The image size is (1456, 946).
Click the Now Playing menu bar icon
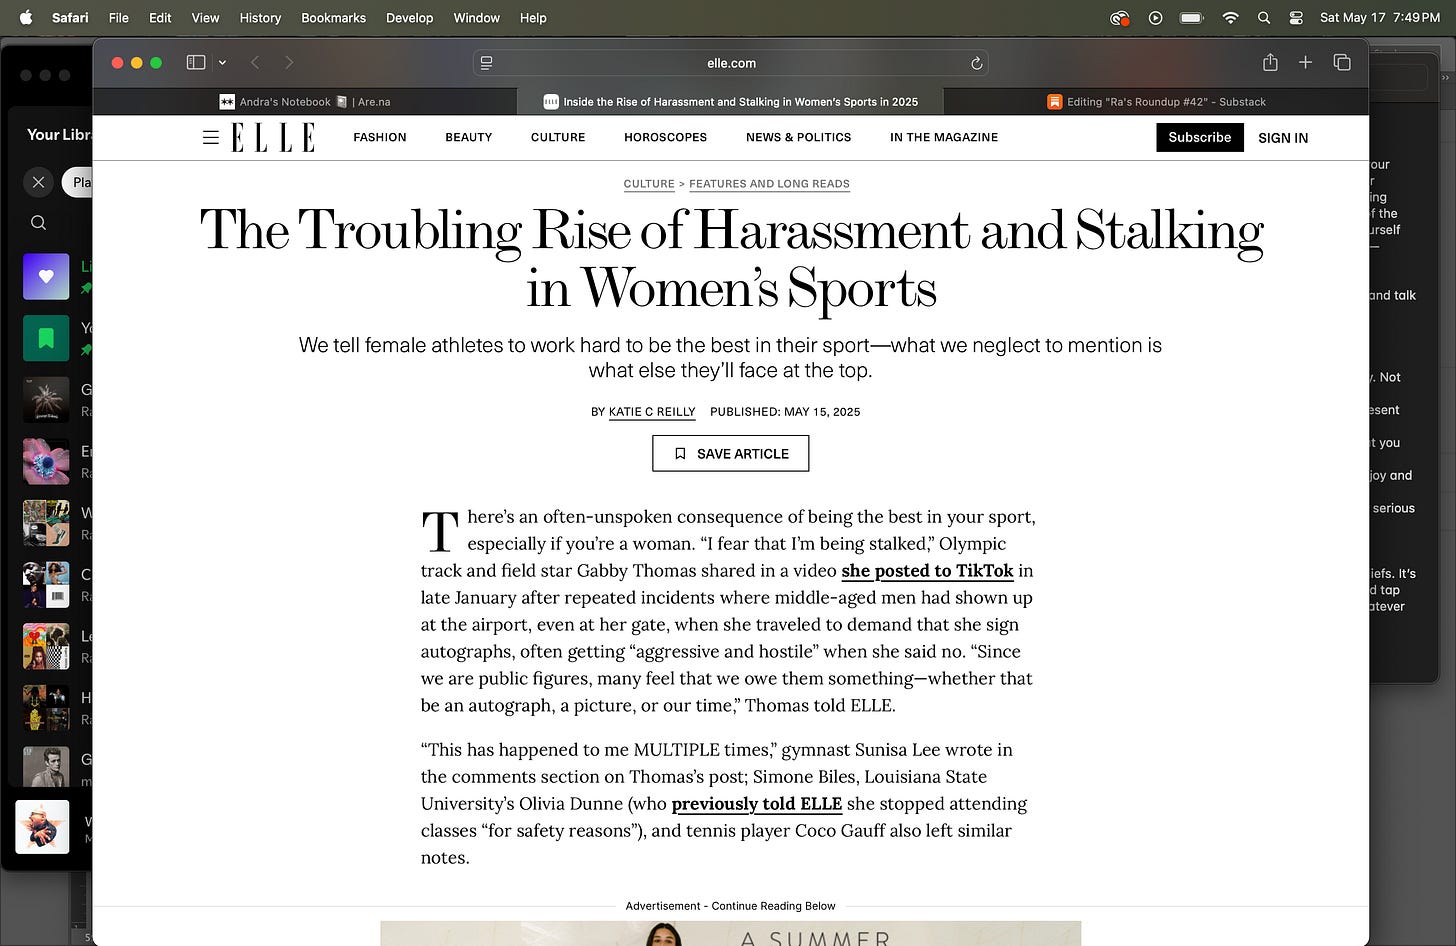[x=1155, y=18]
